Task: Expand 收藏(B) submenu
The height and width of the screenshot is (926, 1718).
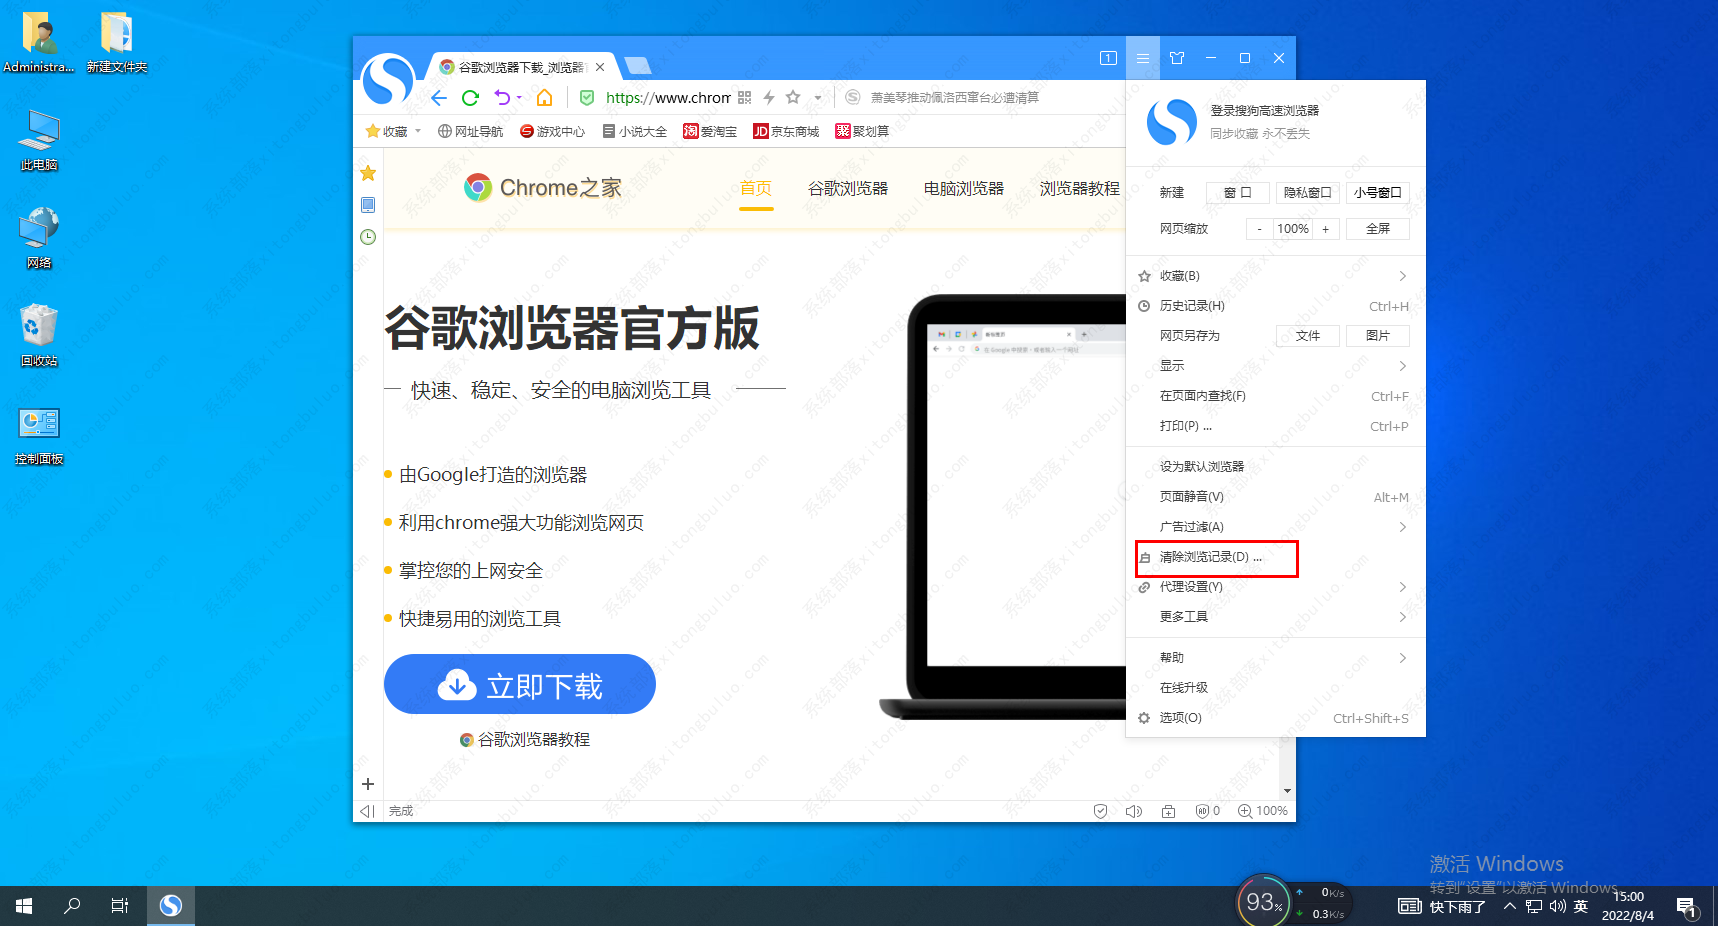Action: click(1275, 276)
